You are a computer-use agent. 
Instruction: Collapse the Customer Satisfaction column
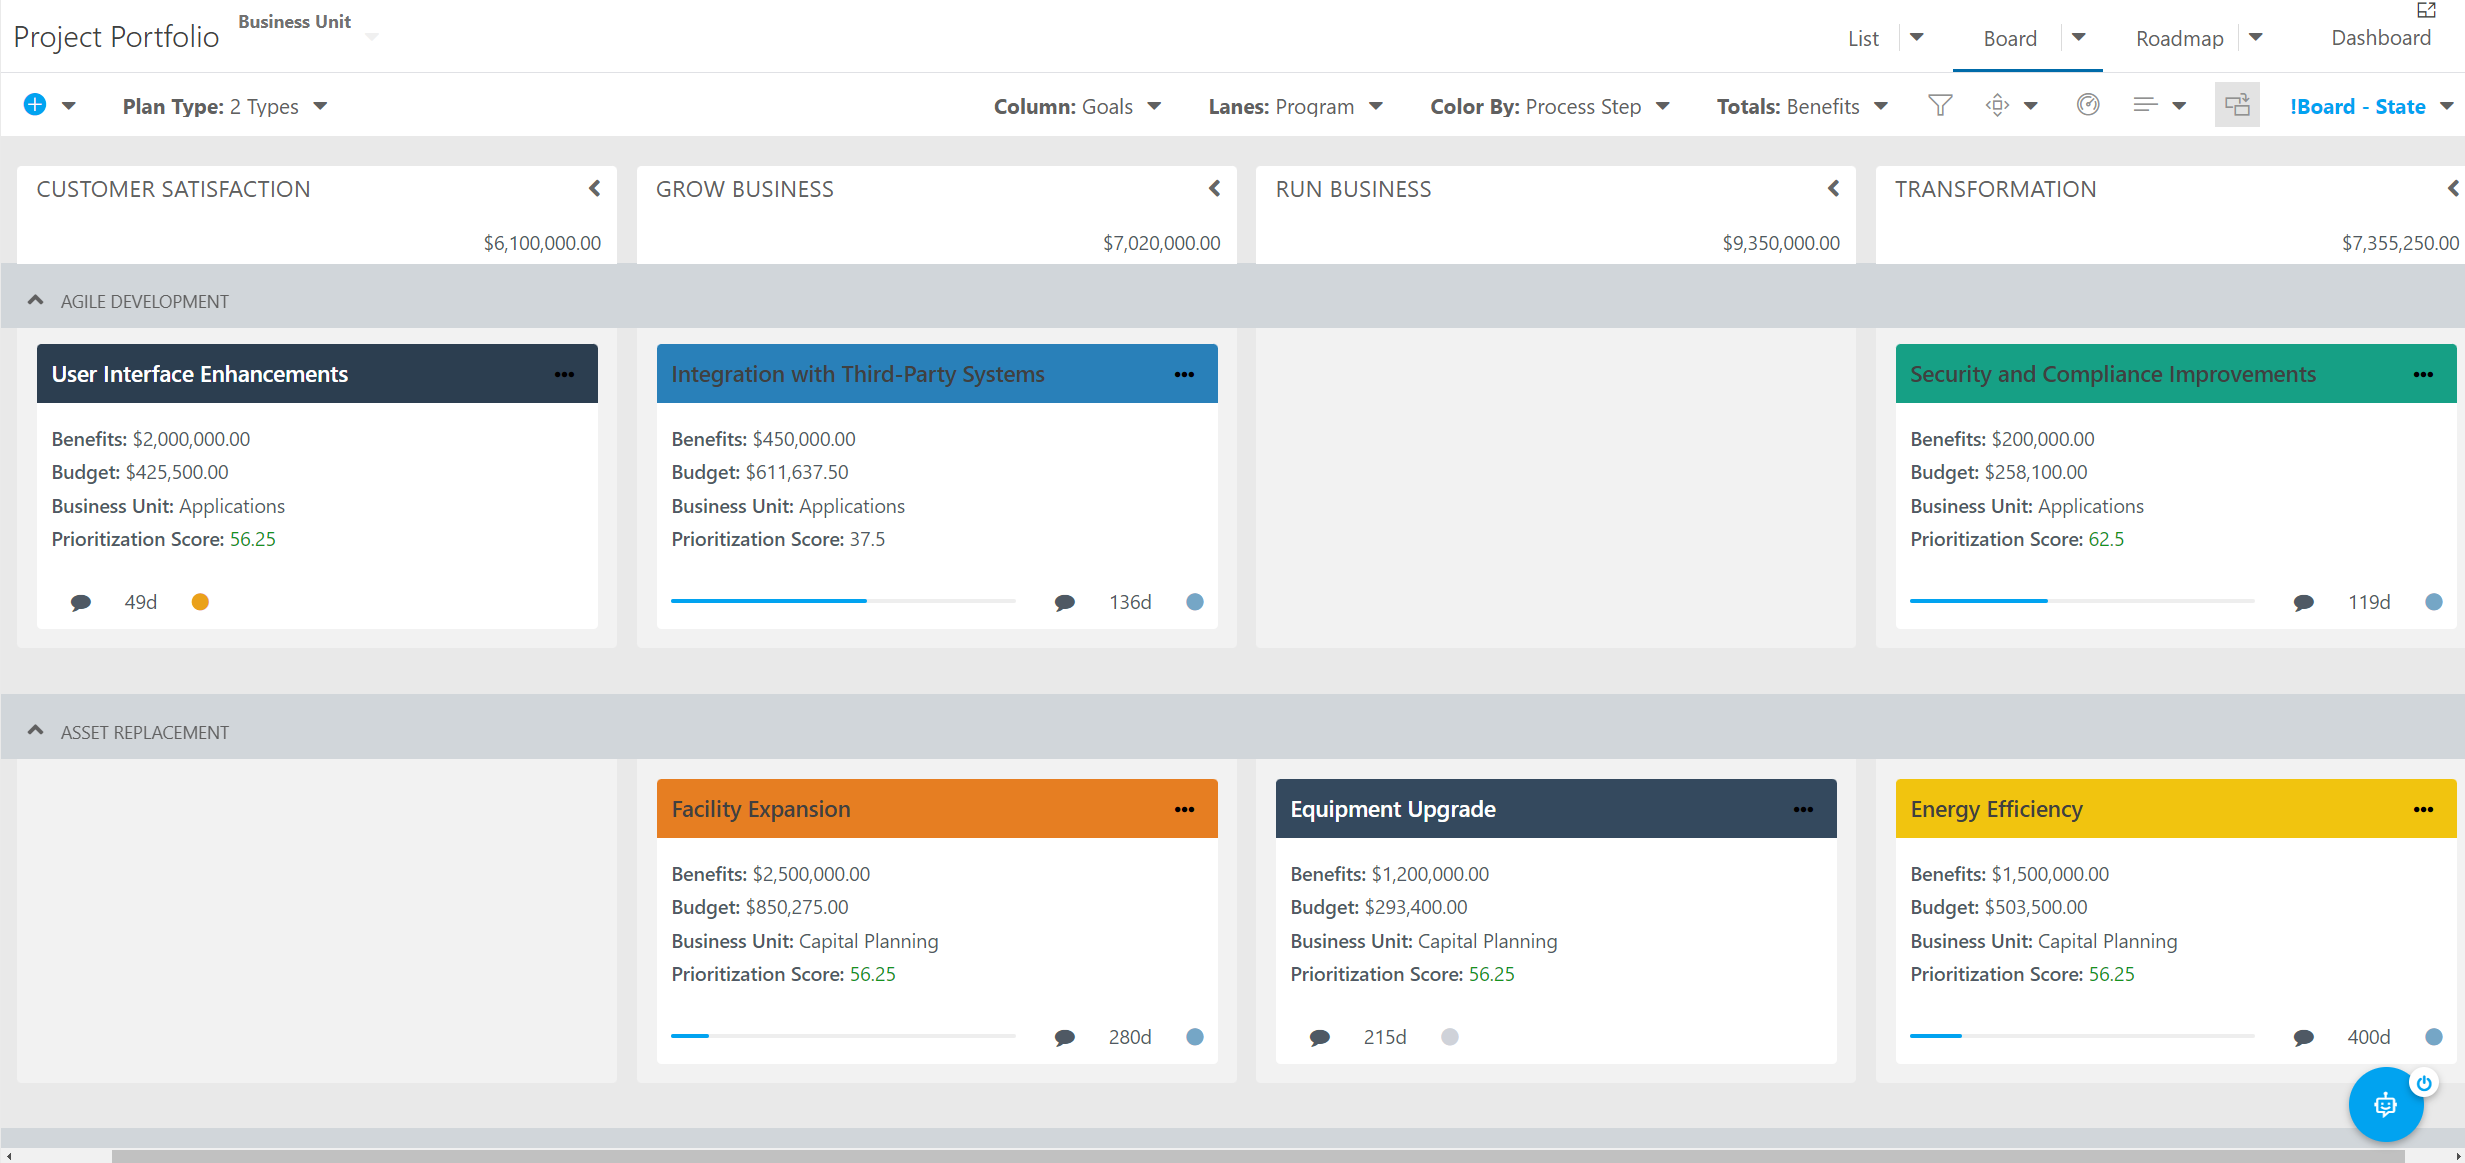pos(595,188)
